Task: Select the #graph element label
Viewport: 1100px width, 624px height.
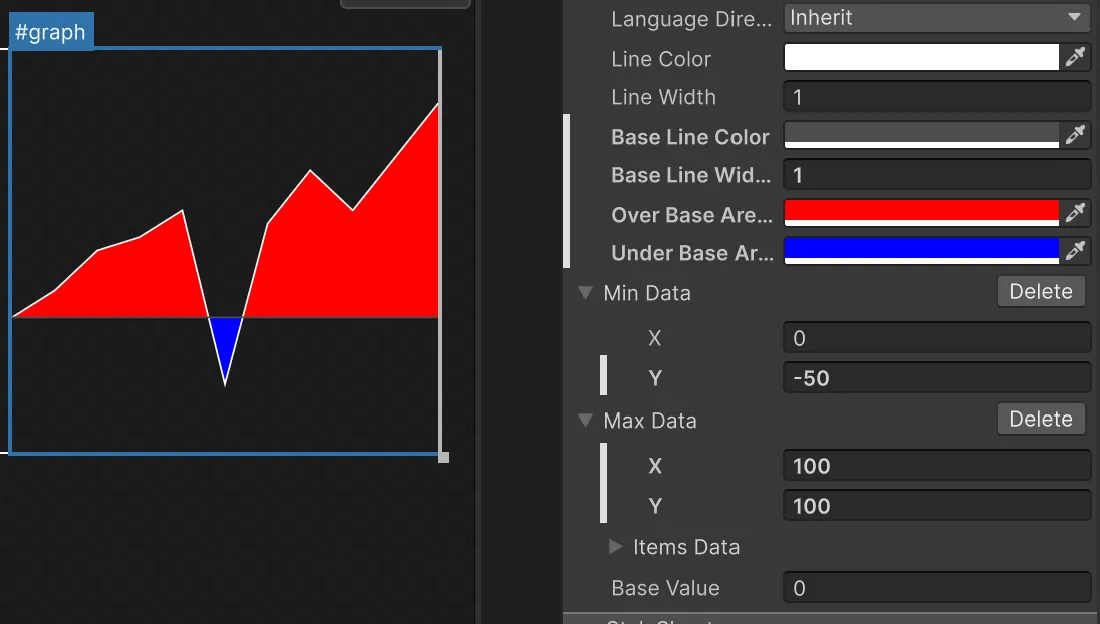Action: point(51,32)
